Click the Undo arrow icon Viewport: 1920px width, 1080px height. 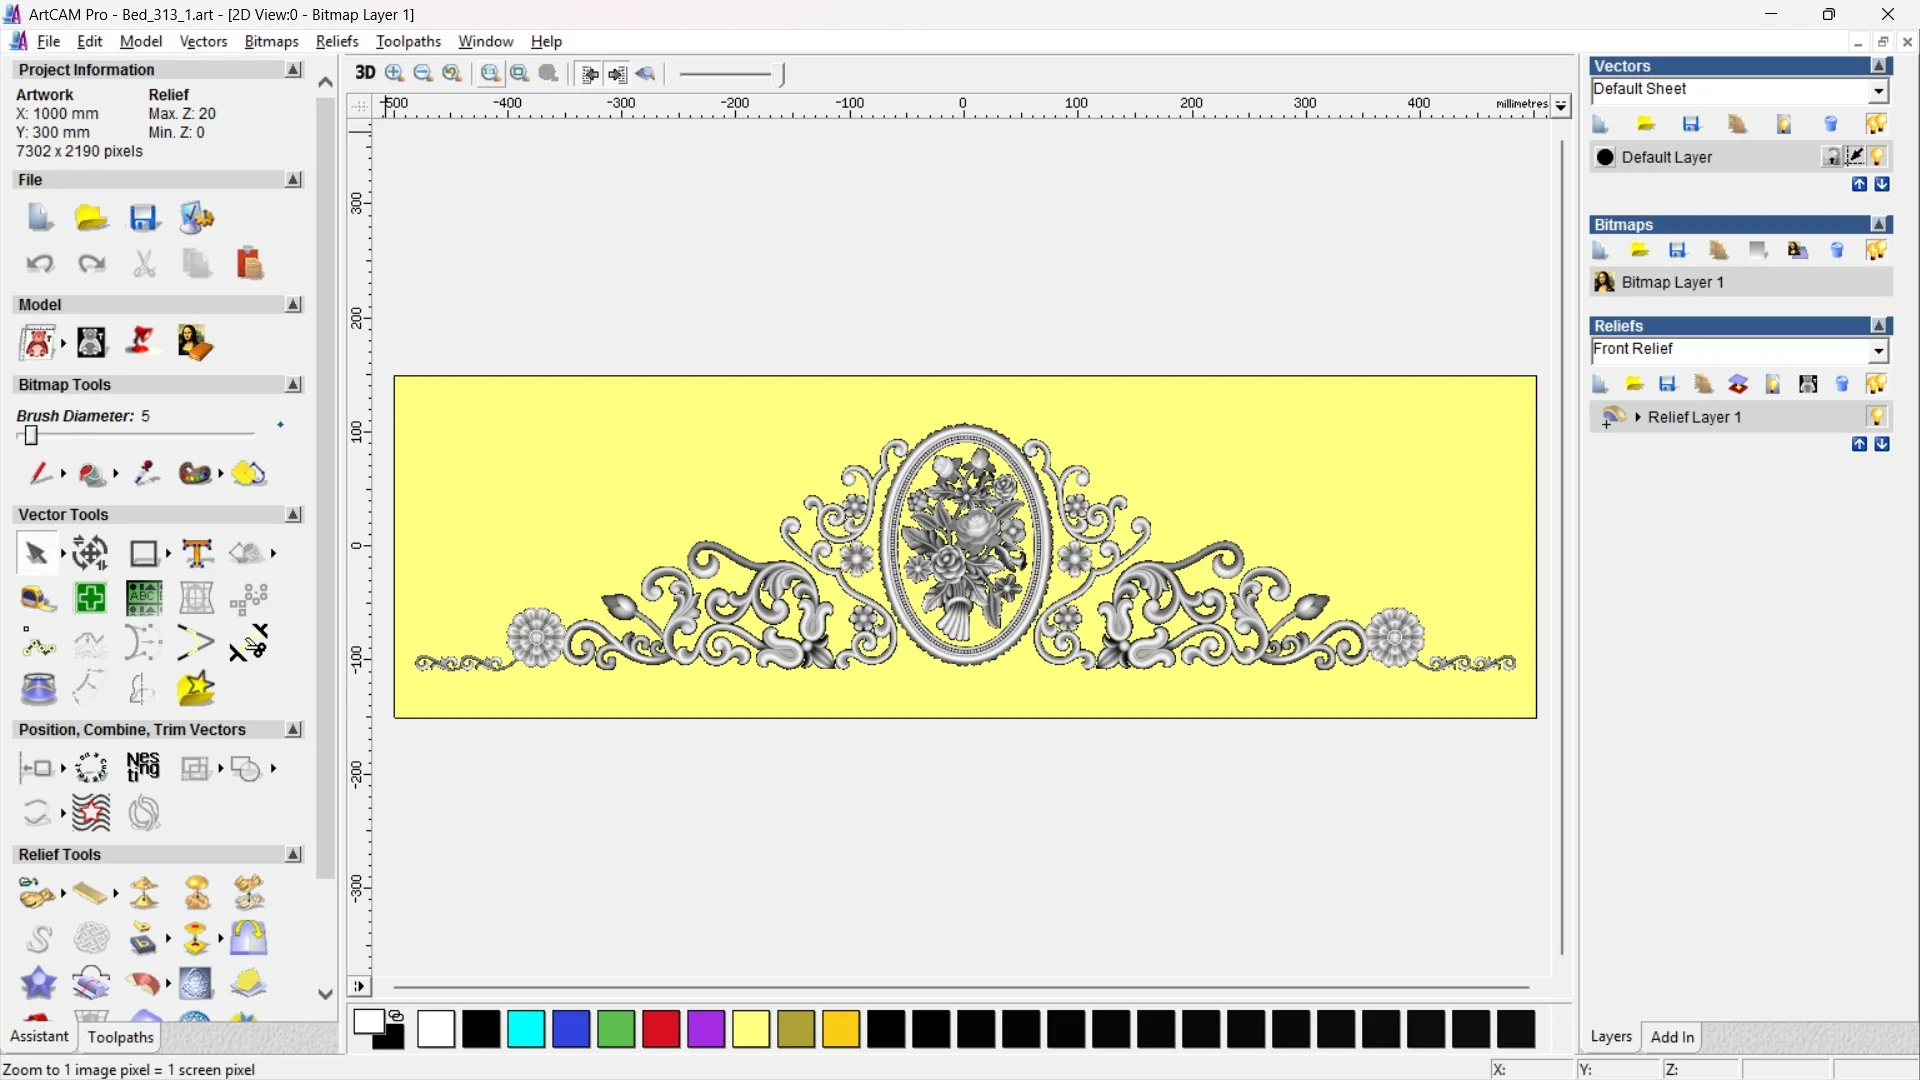39,264
